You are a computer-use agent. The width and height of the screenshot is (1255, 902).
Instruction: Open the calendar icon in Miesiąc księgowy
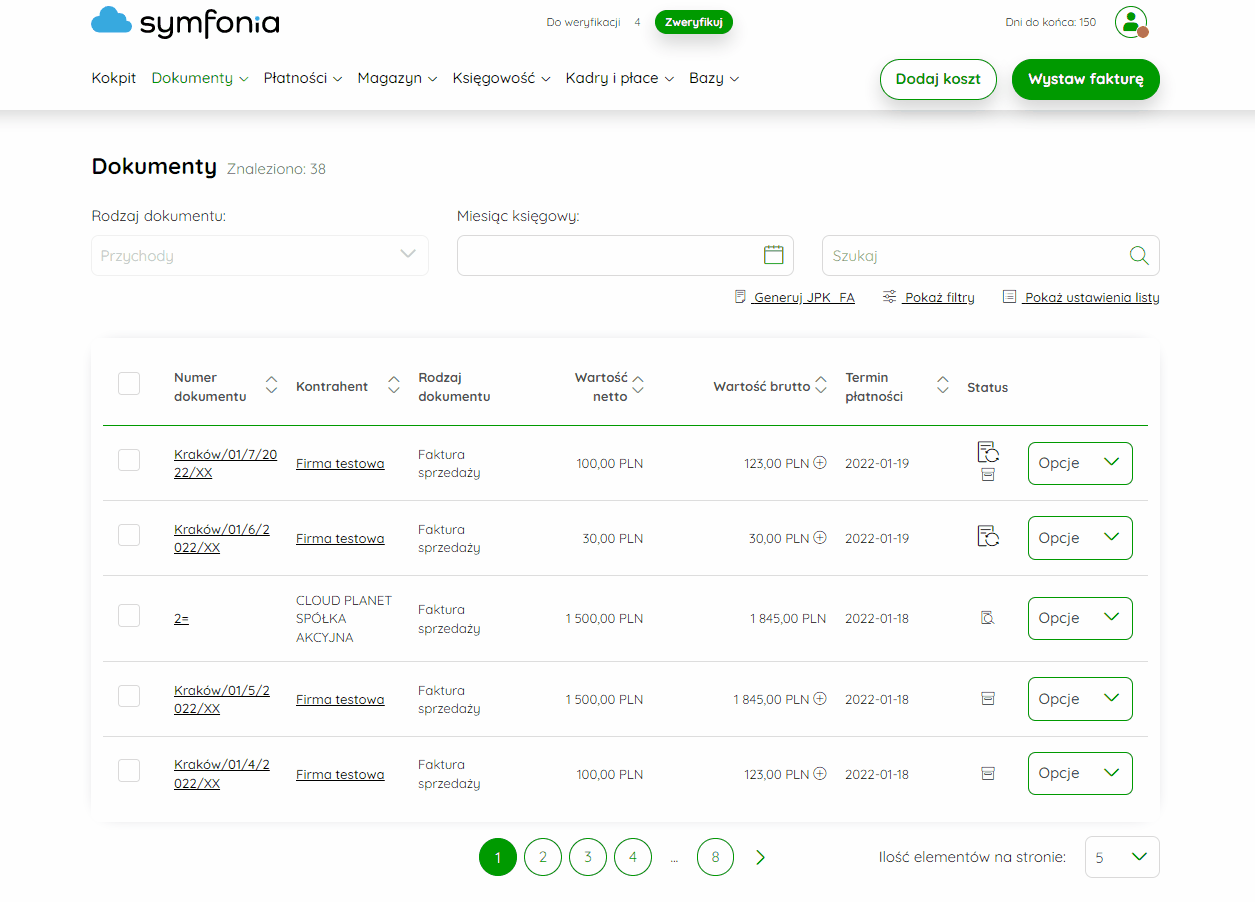[773, 255]
